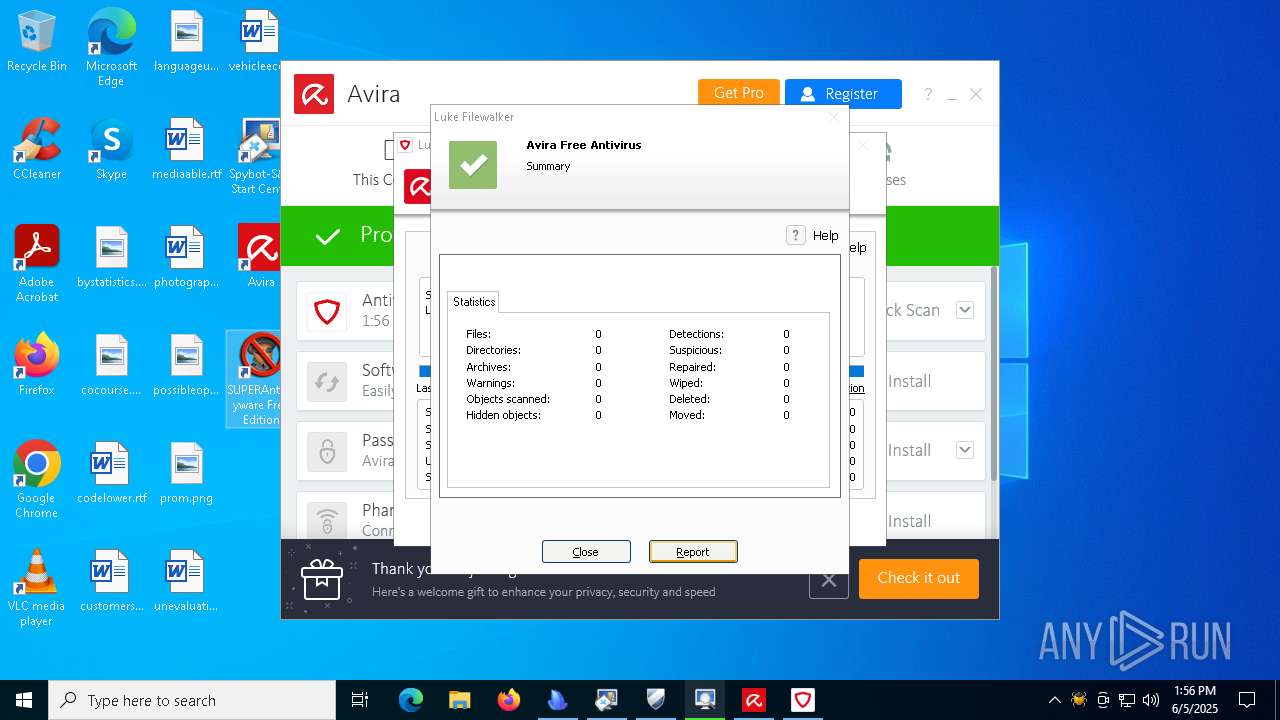
Task: Click the Password Manager lock icon
Action: coord(327,451)
